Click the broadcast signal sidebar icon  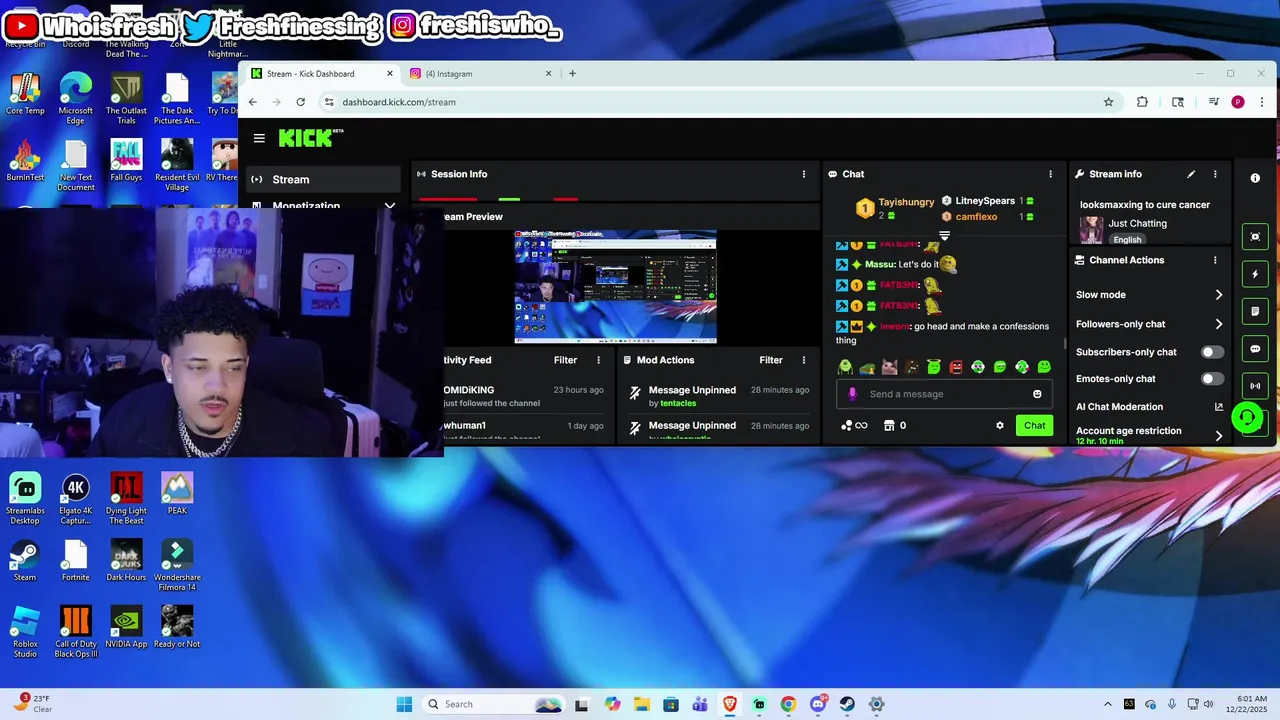tap(1255, 386)
